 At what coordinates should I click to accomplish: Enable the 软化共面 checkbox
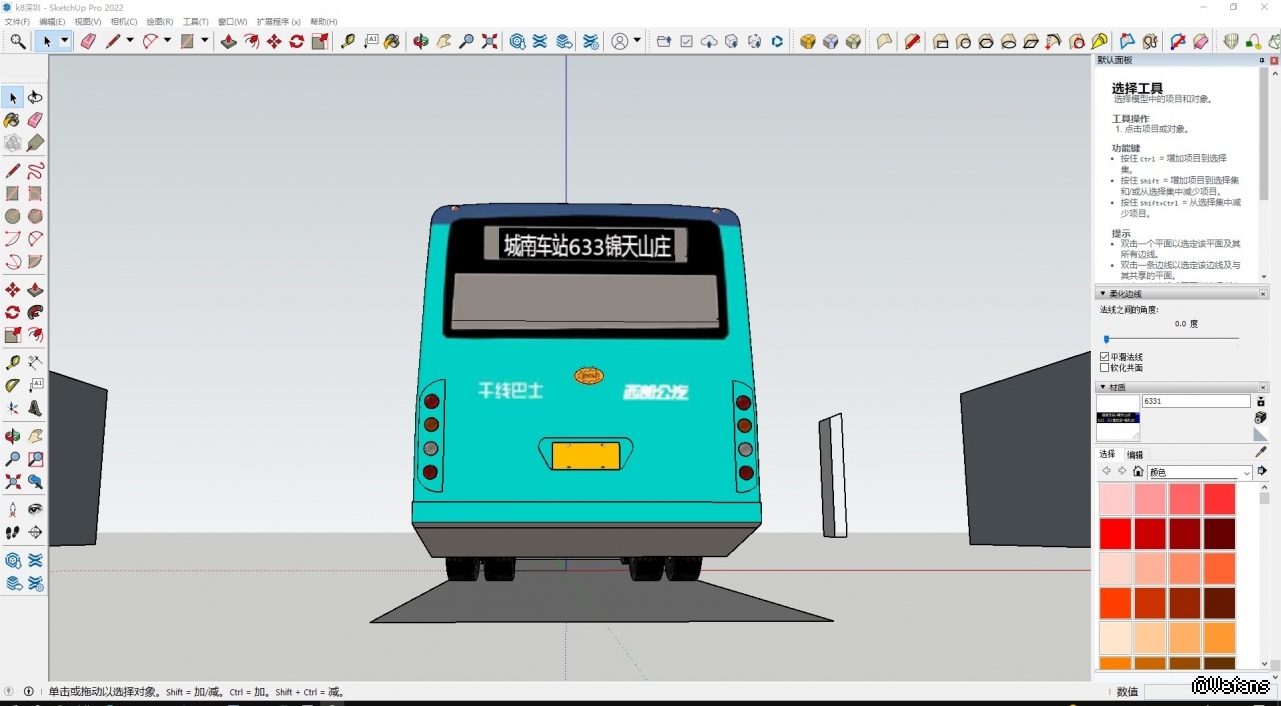(x=1105, y=368)
